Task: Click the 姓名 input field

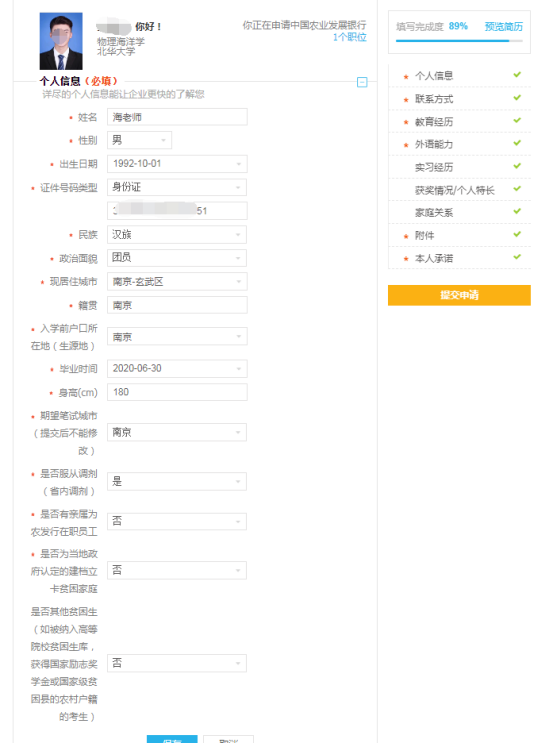Action: [x=177, y=117]
